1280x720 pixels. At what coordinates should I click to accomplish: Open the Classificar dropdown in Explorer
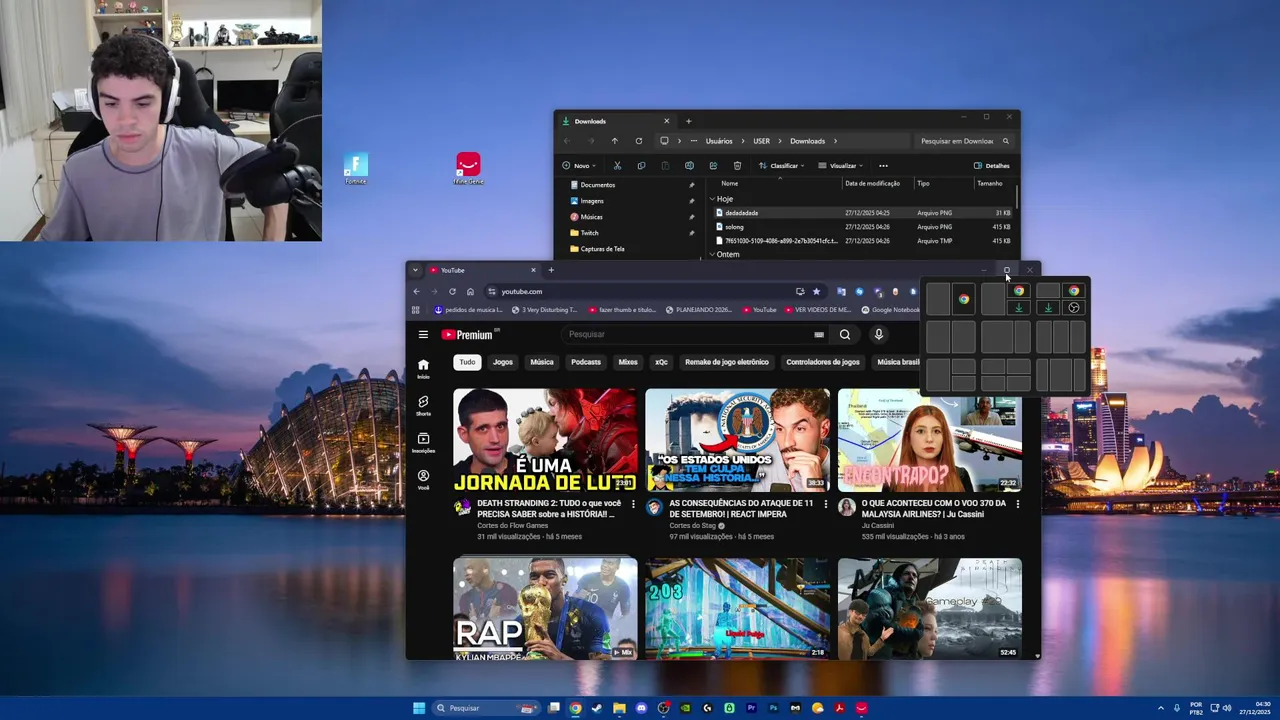(781, 166)
